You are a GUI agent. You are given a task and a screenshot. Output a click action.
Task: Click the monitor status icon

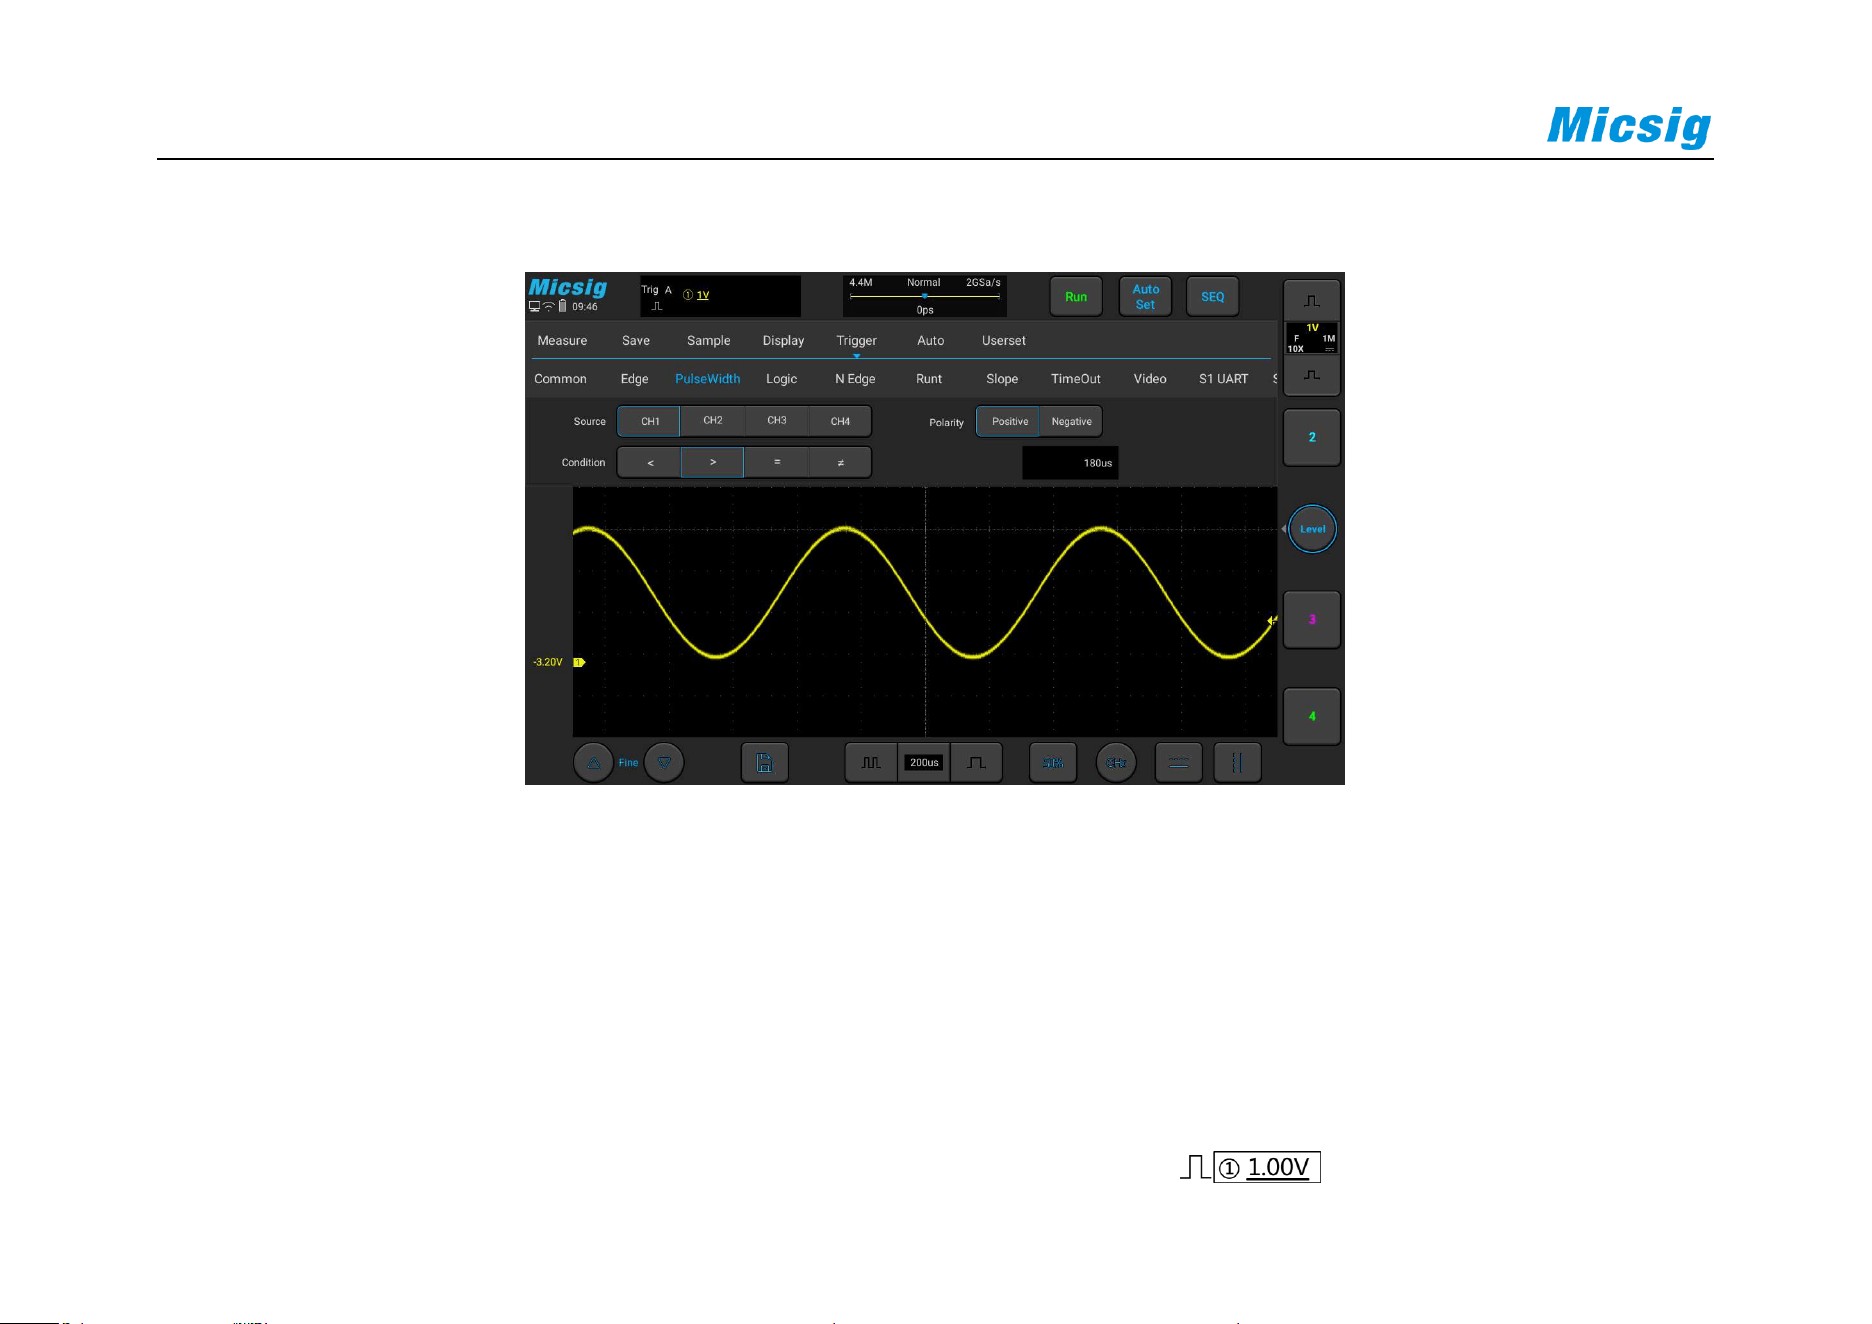[x=535, y=306]
